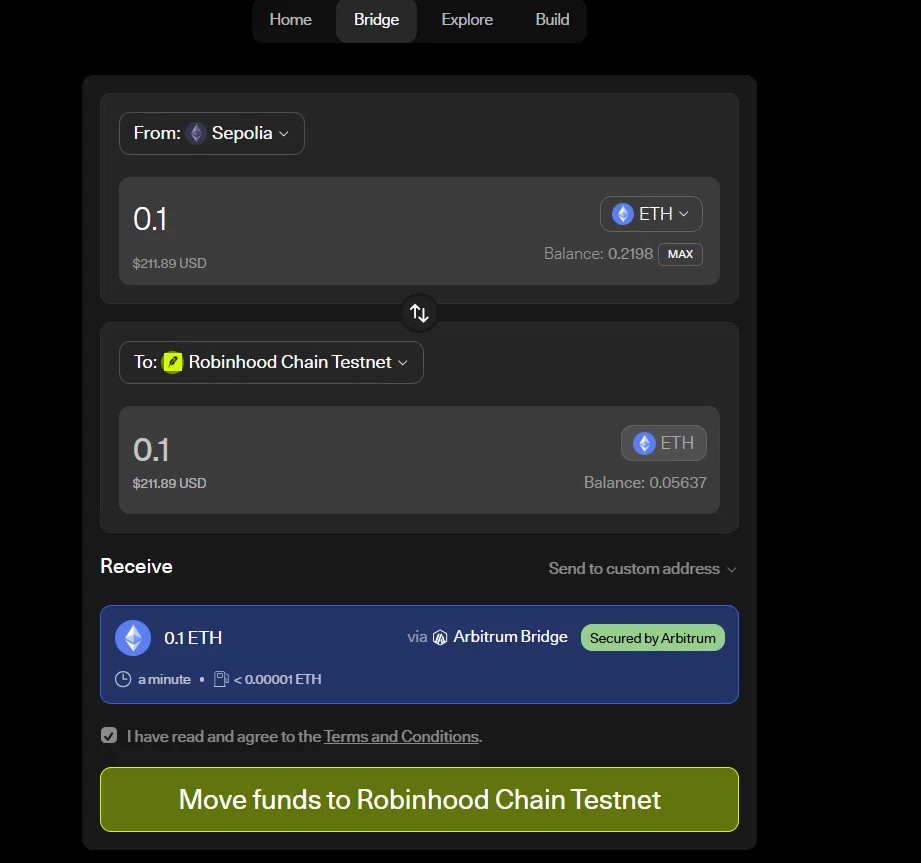This screenshot has height=863, width=921.
Task: Click the Sepolia Ethereum logo icon
Action: pyautogui.click(x=196, y=133)
